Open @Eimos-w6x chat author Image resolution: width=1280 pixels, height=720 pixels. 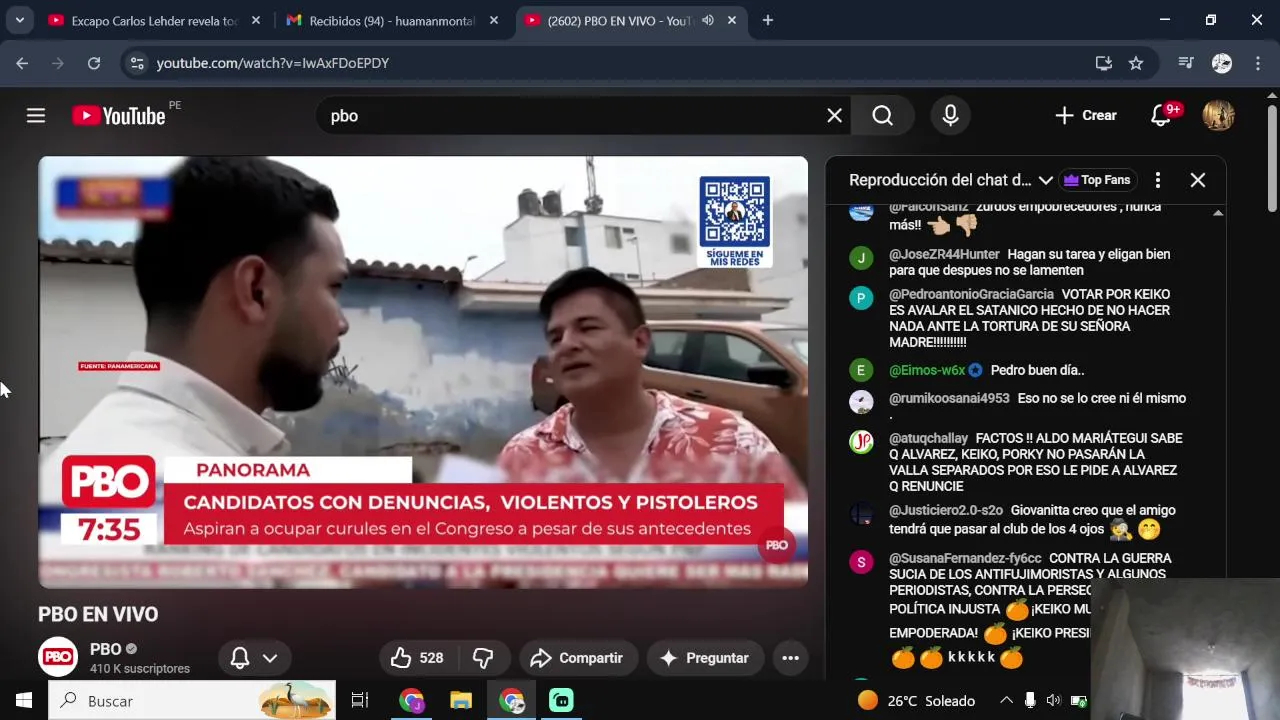(x=927, y=370)
